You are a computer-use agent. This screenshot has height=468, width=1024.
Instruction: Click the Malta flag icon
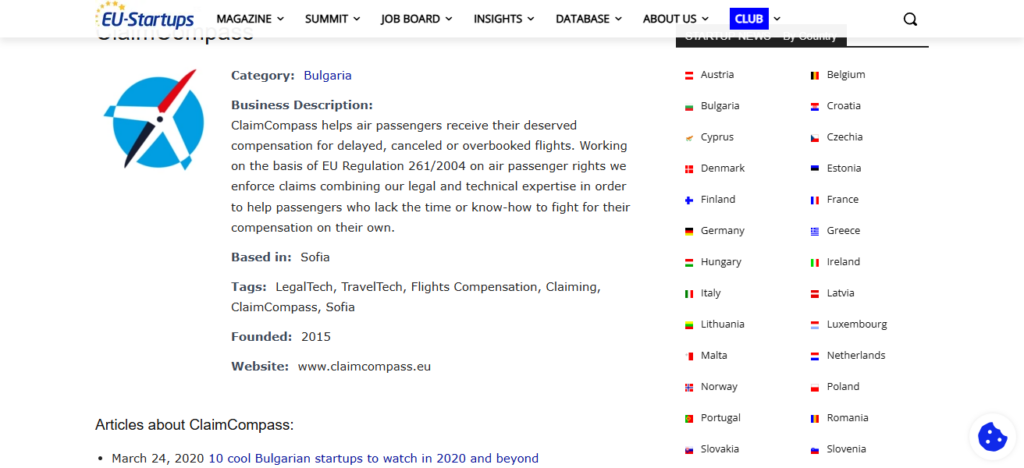tap(688, 356)
